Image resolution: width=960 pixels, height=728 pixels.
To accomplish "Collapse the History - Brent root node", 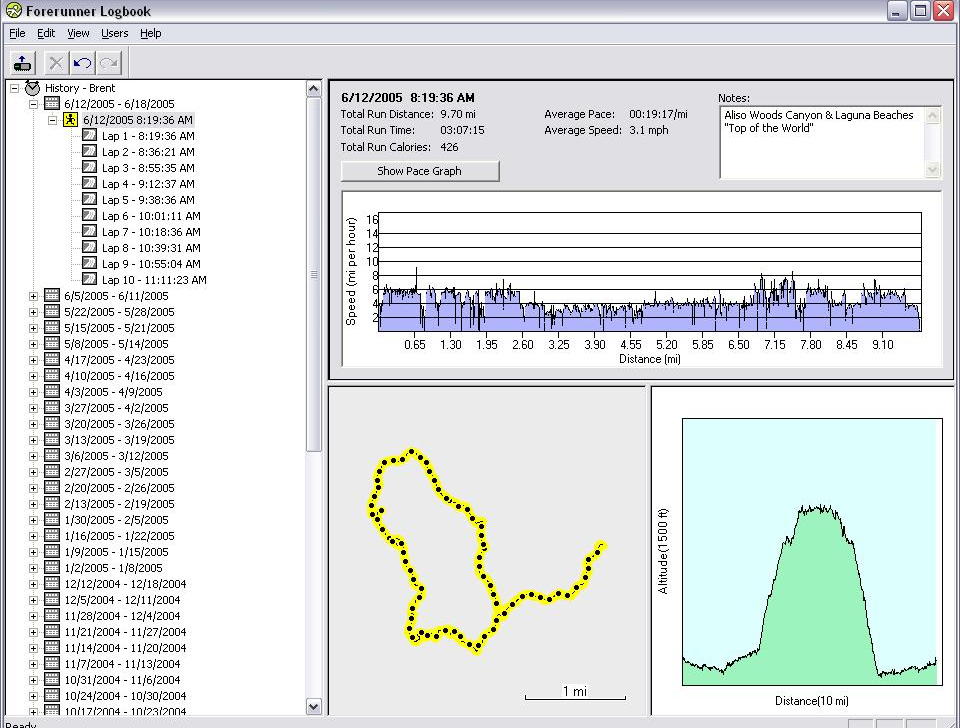I will click(x=15, y=88).
